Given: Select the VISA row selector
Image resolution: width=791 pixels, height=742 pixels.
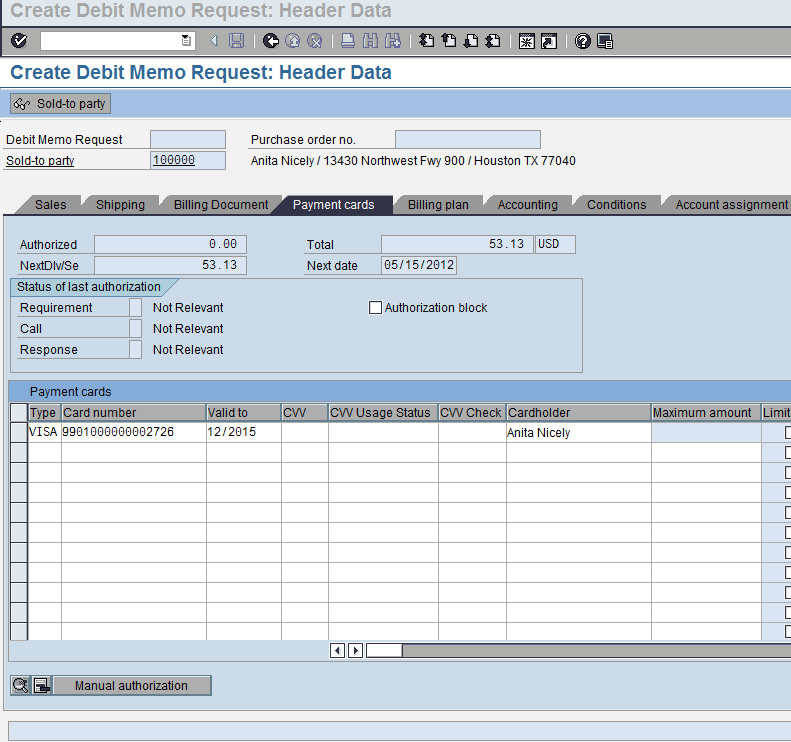Looking at the screenshot, I should click(19, 432).
